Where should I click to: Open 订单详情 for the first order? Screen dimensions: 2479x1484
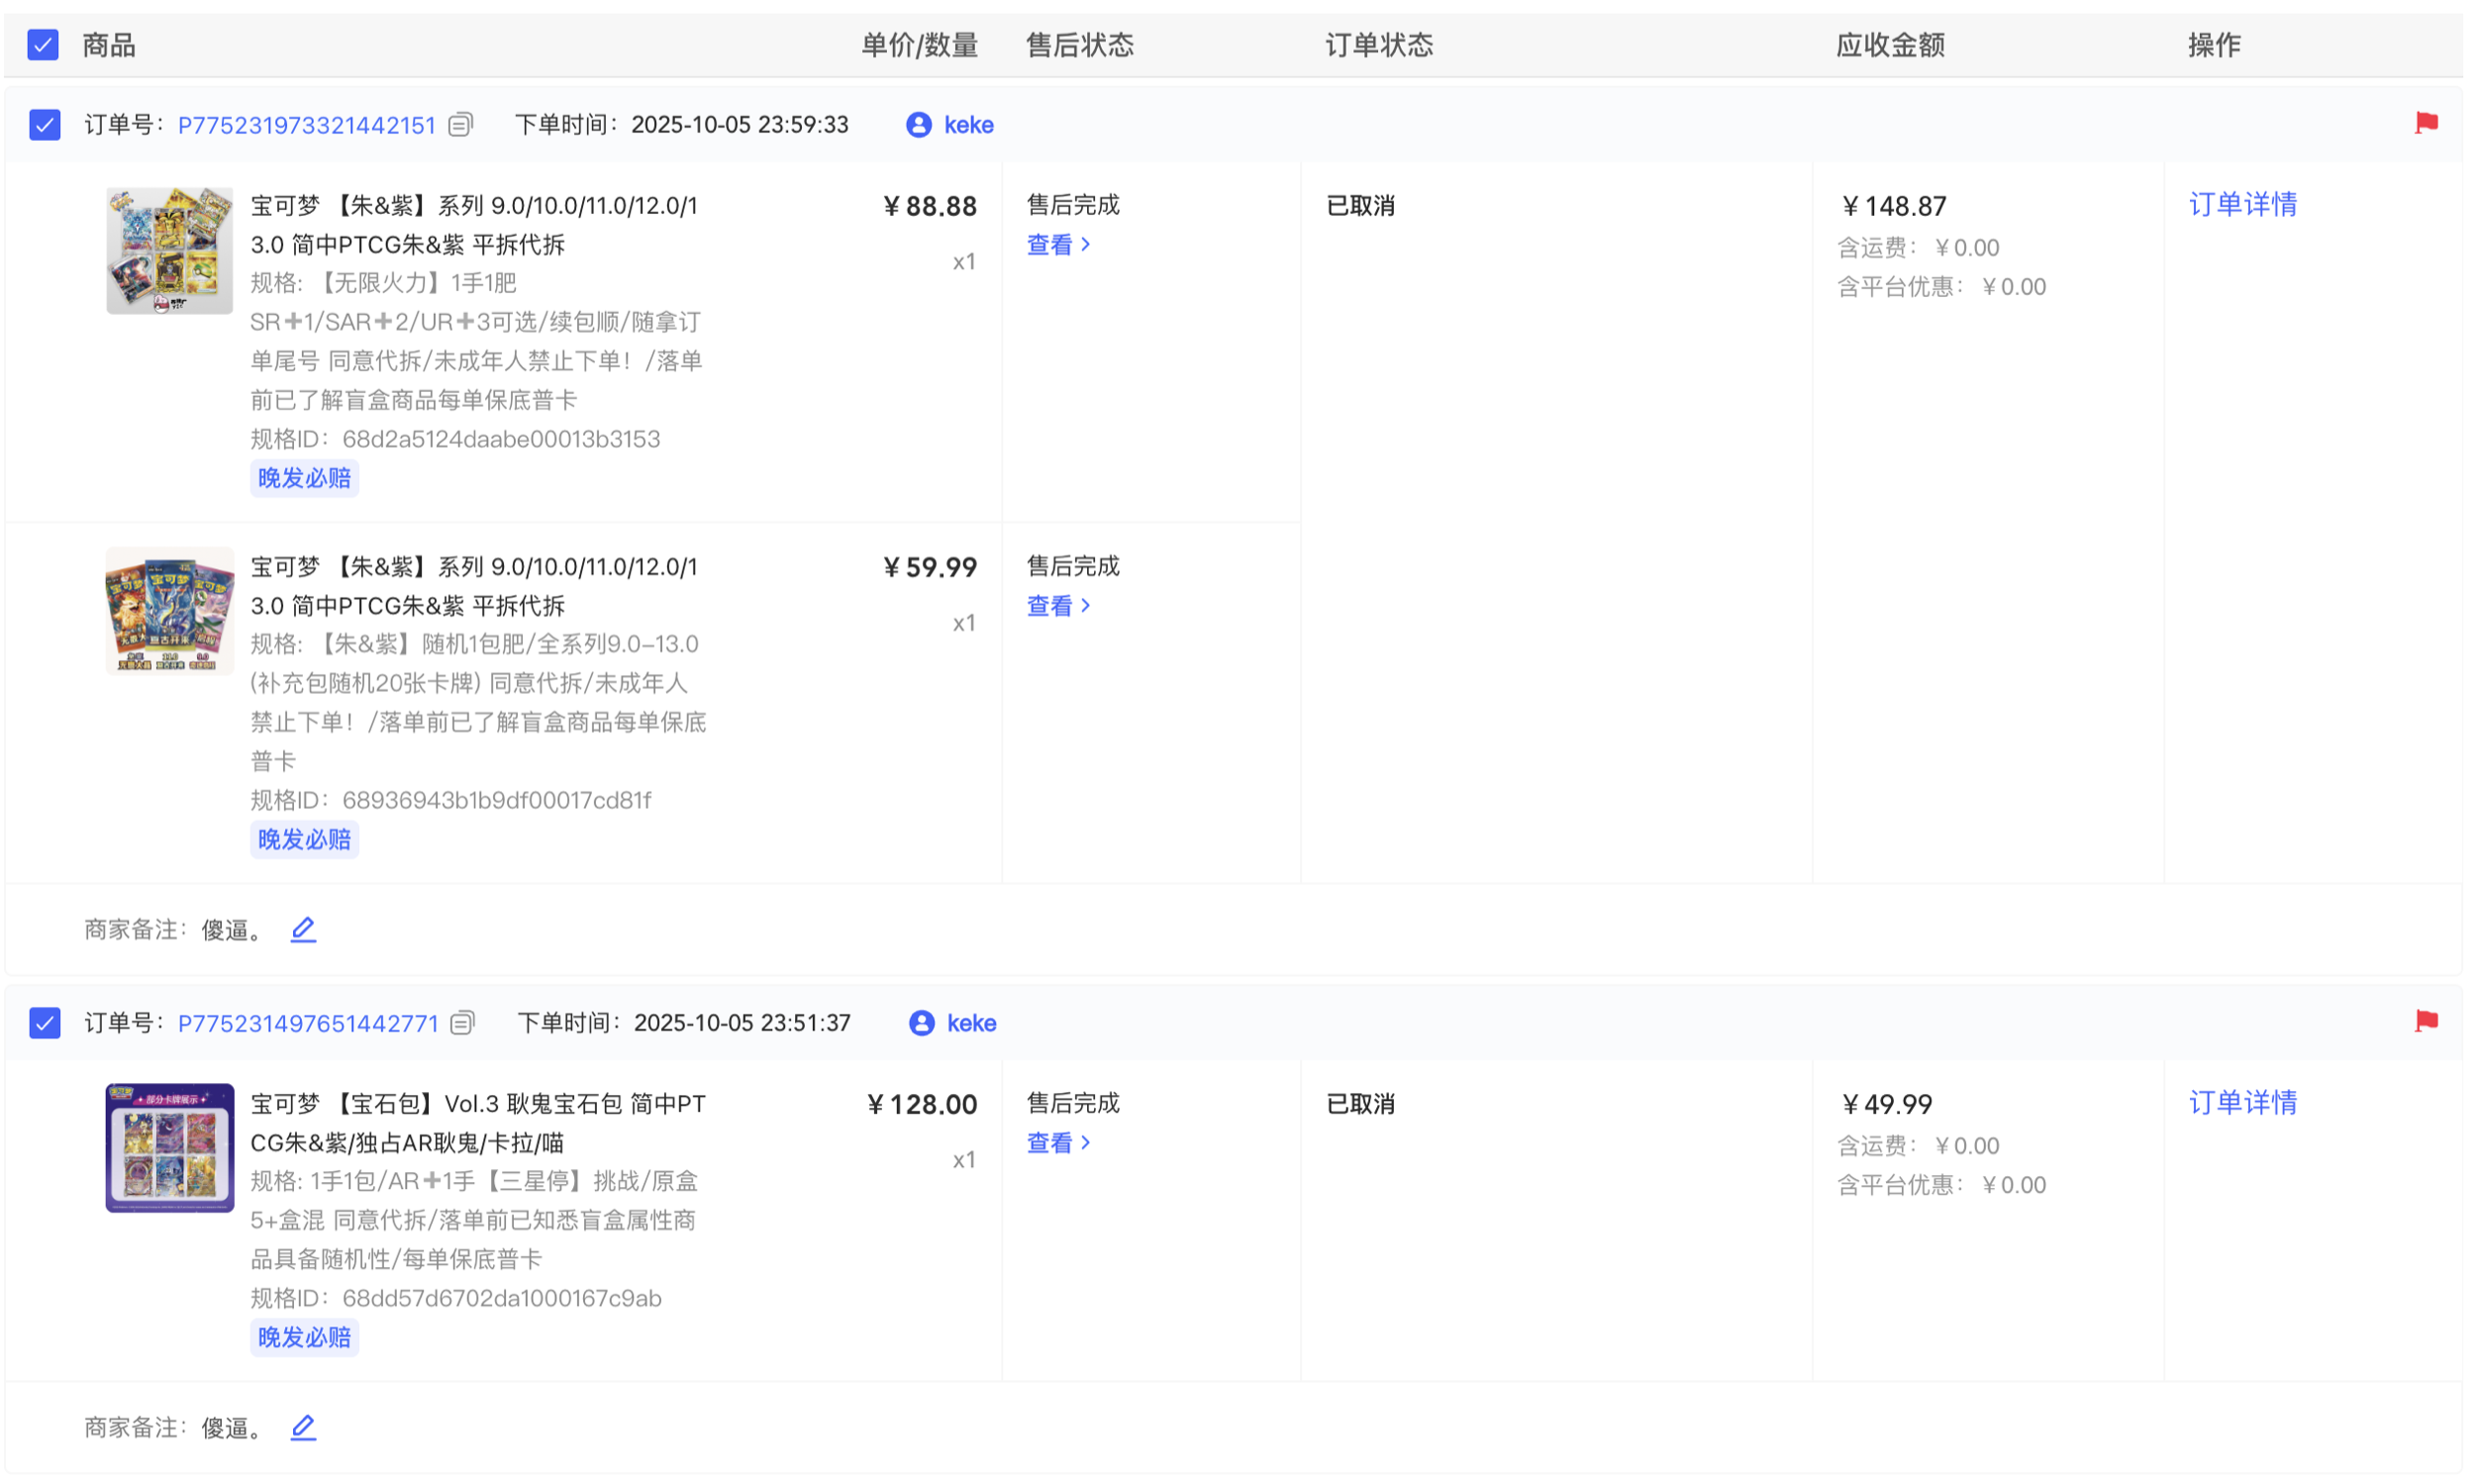tap(2242, 205)
